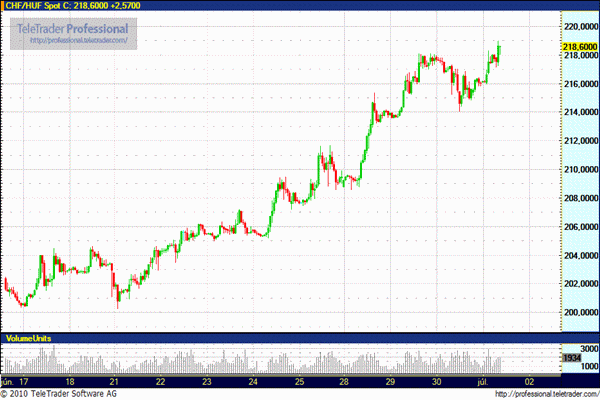Viewport: 600px width, 400px height.
Task: Click date 24 on the time axis
Action: [x=253, y=382]
